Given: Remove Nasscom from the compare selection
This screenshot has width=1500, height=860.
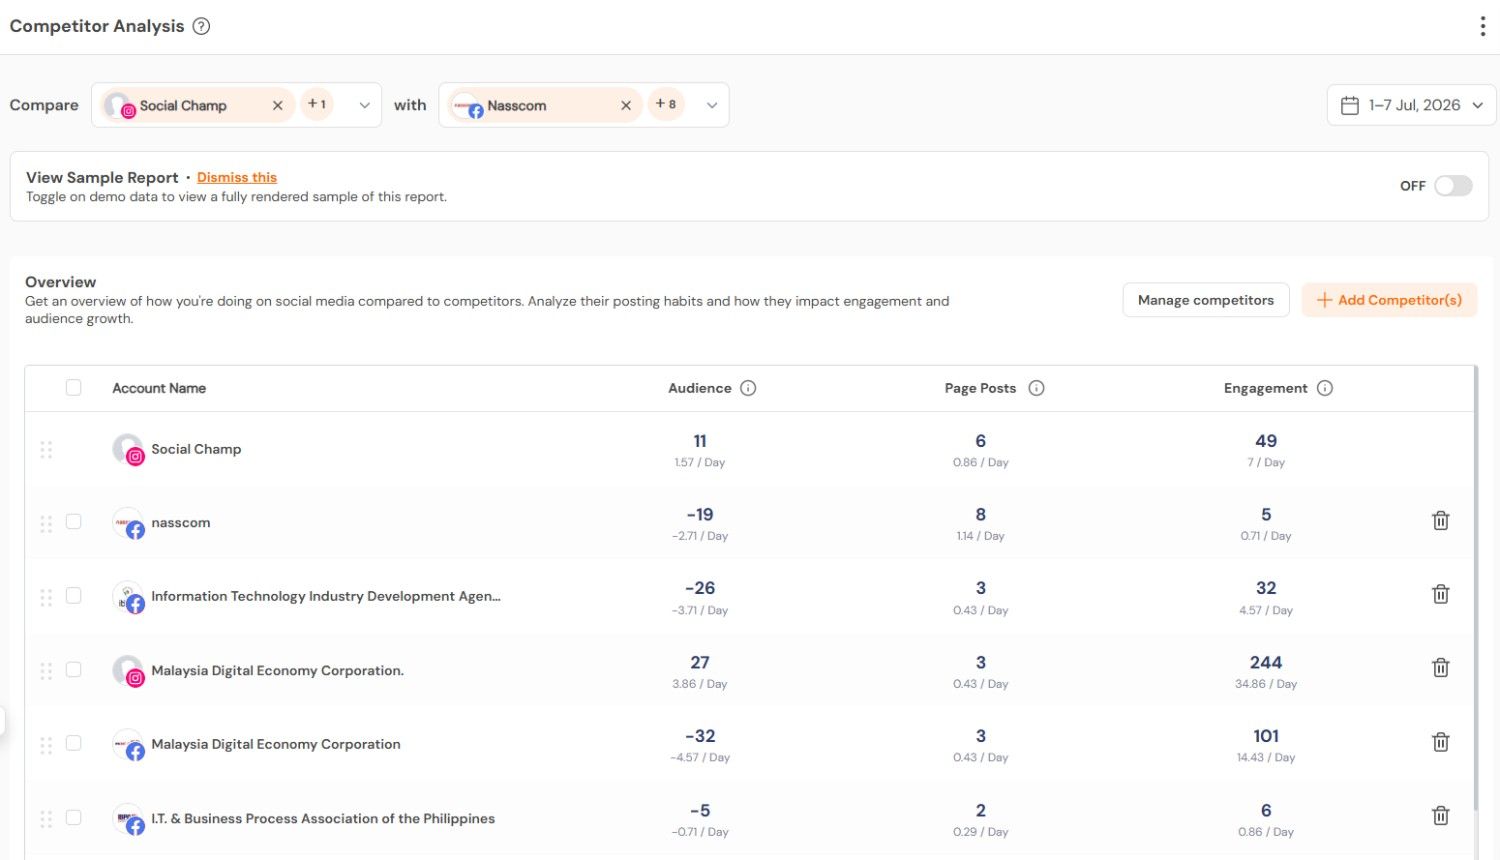Looking at the screenshot, I should pos(625,105).
